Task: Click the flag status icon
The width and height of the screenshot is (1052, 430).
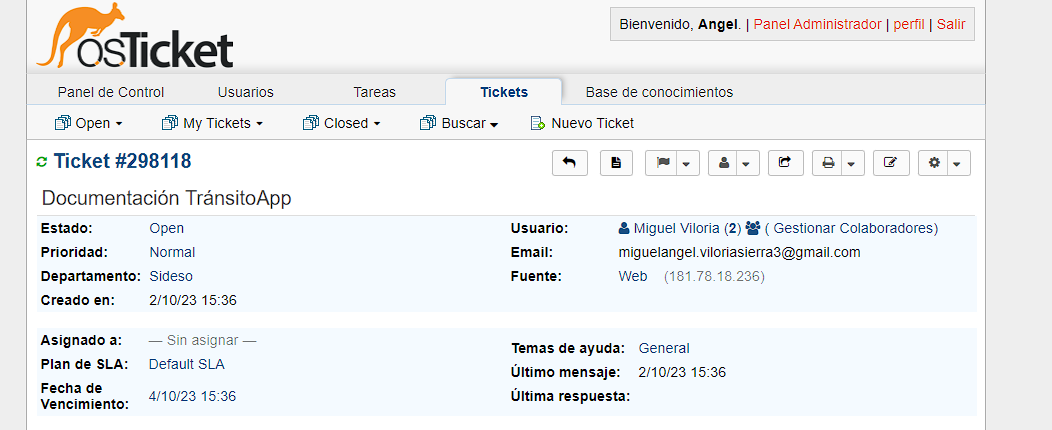Action: 662,163
